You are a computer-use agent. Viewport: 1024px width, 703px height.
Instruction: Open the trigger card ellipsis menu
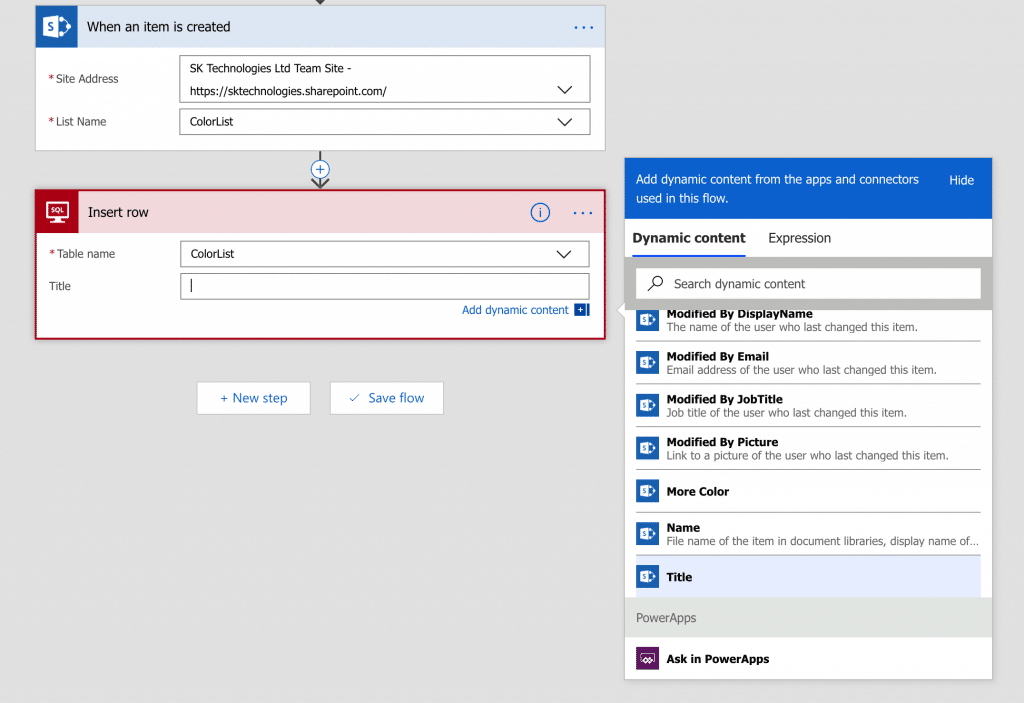pyautogui.click(x=583, y=27)
